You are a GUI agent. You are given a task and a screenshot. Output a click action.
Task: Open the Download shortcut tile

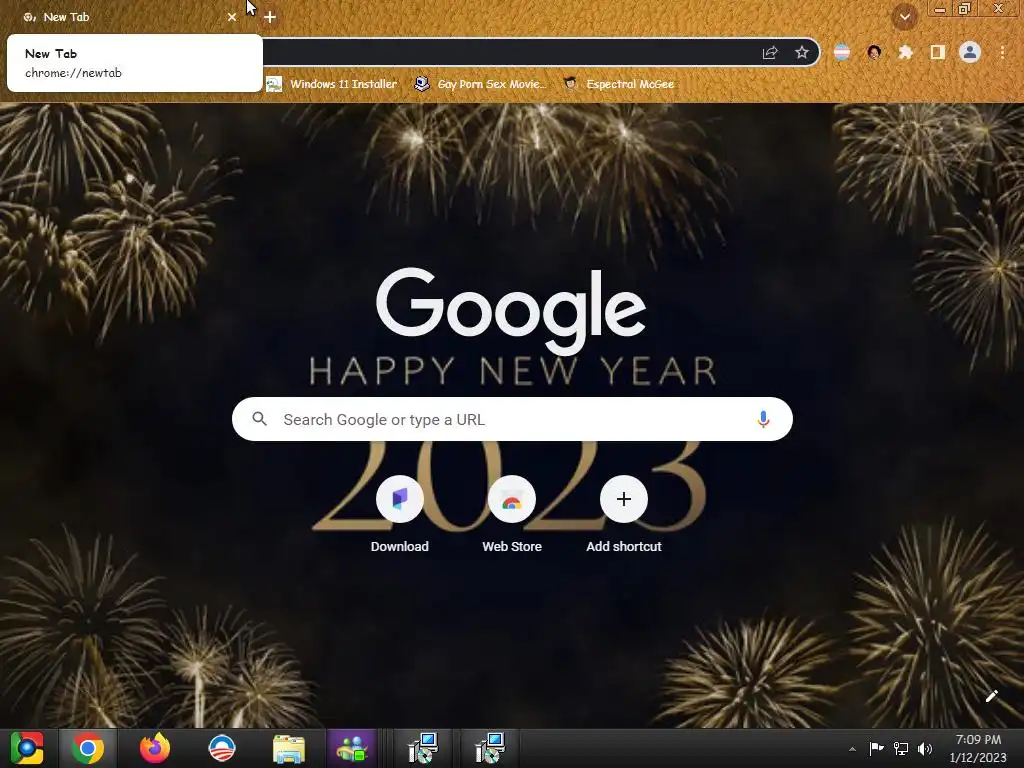pos(400,515)
